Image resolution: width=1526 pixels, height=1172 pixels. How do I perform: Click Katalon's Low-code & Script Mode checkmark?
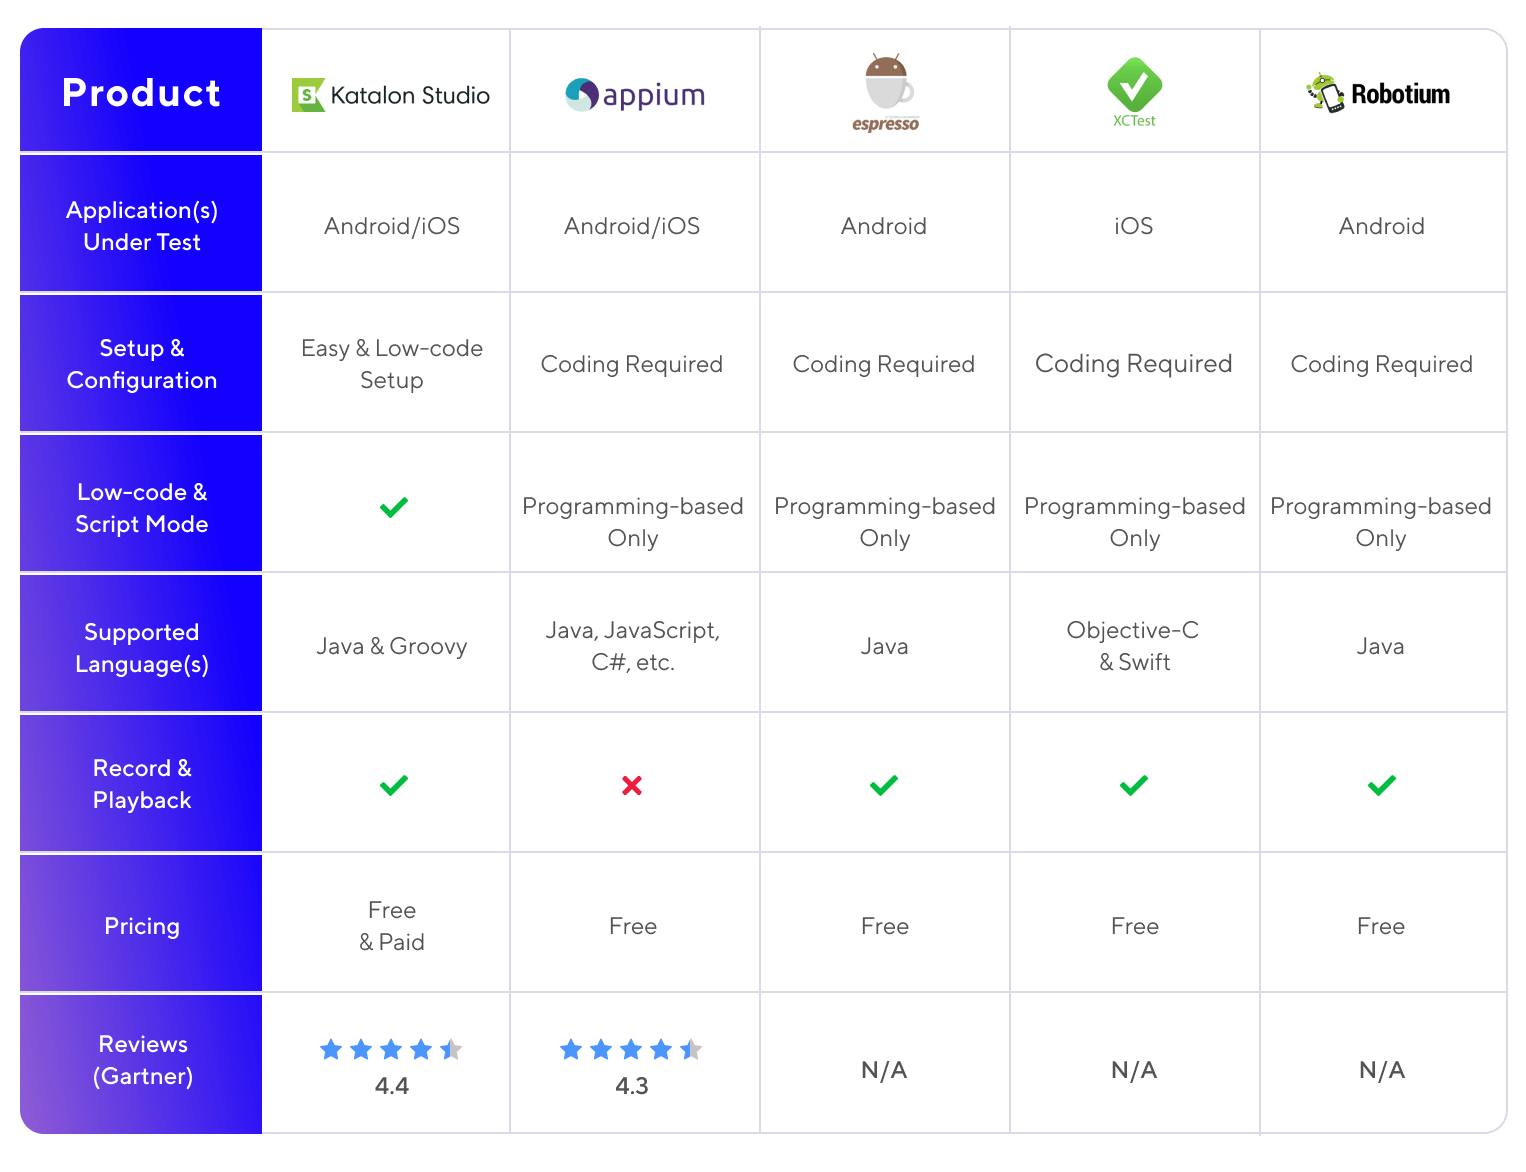(x=394, y=507)
